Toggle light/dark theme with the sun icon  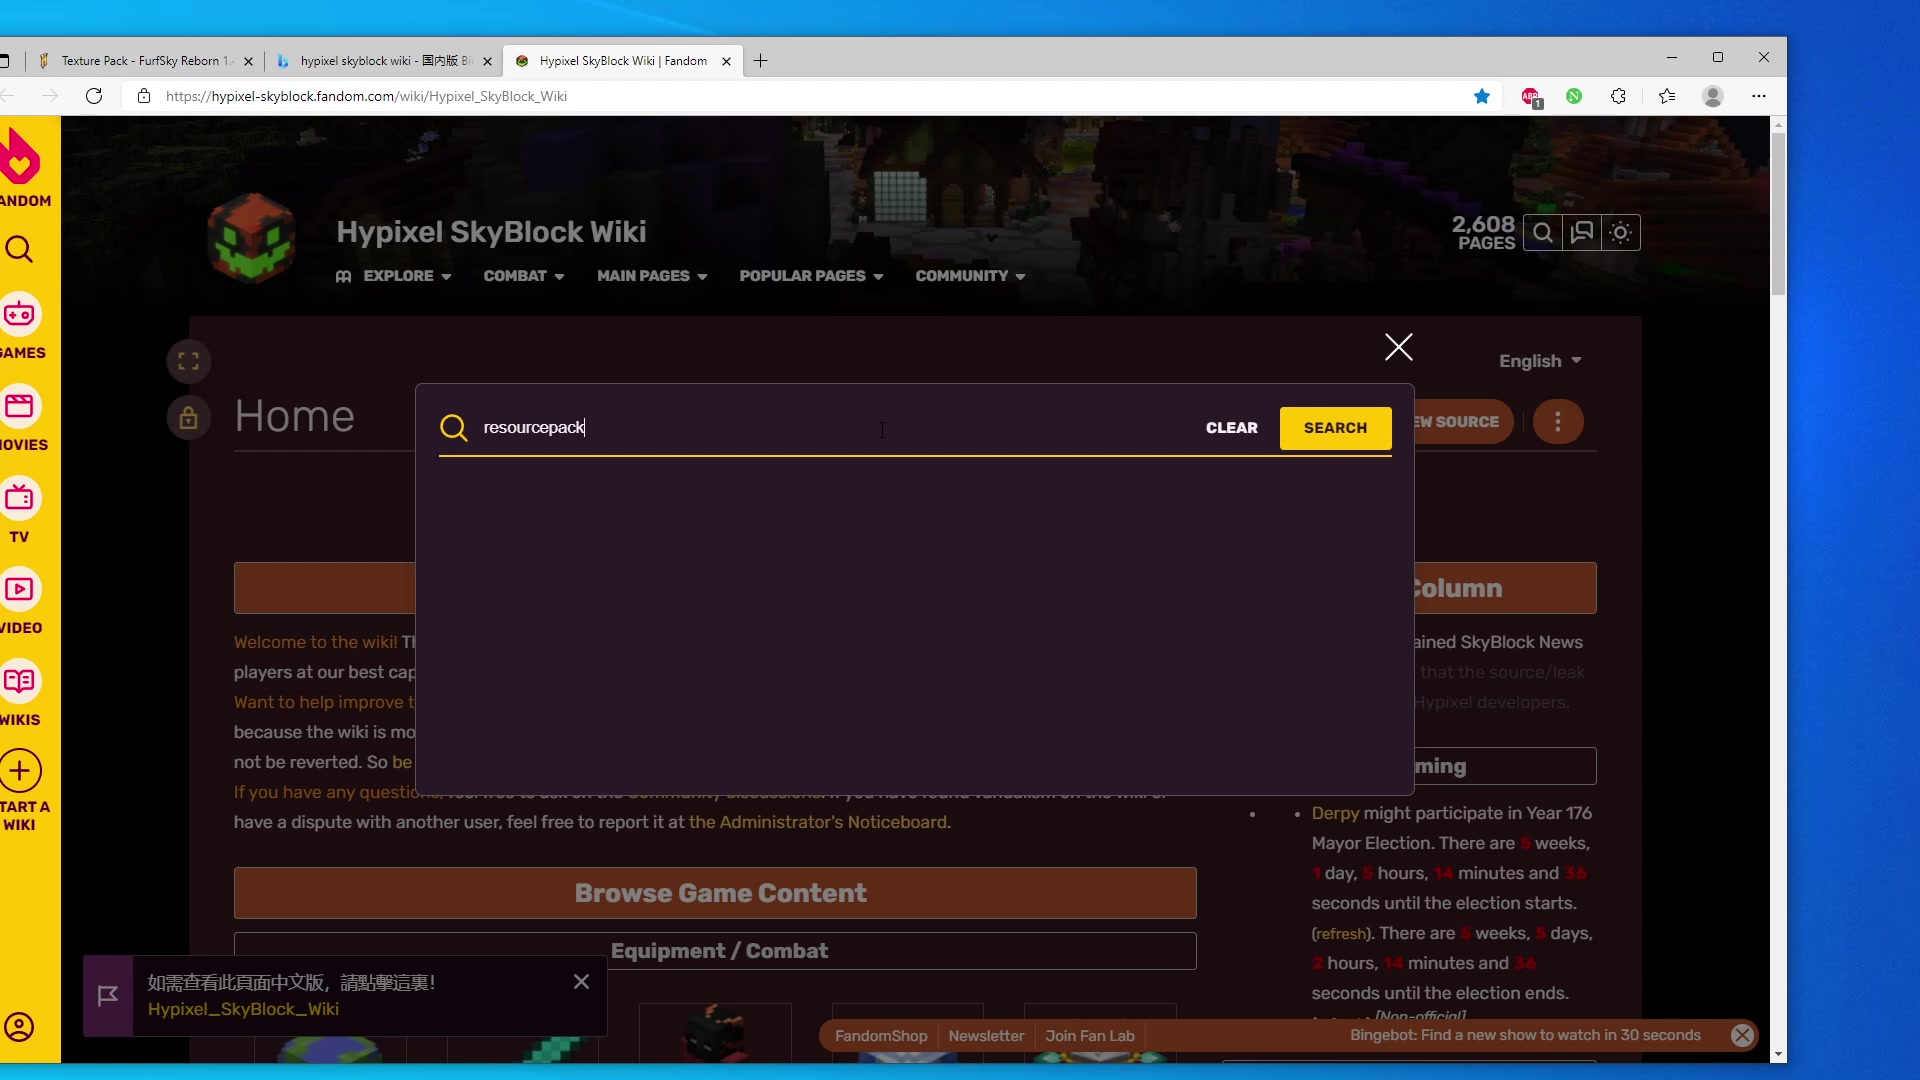pyautogui.click(x=1620, y=232)
